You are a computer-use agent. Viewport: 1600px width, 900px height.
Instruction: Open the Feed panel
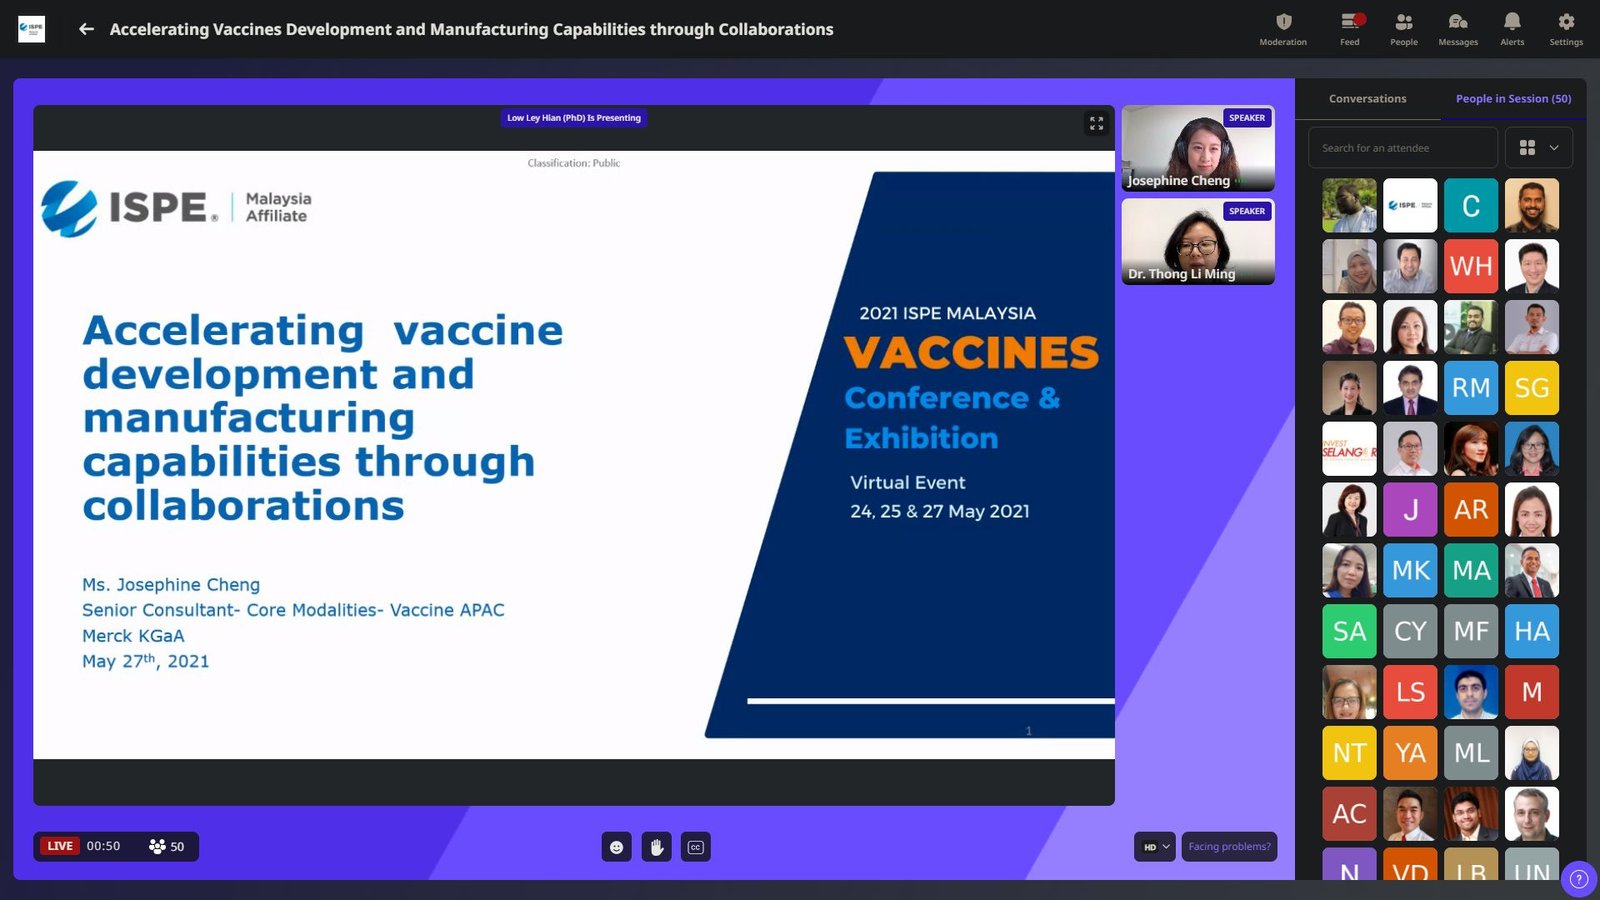pyautogui.click(x=1350, y=28)
